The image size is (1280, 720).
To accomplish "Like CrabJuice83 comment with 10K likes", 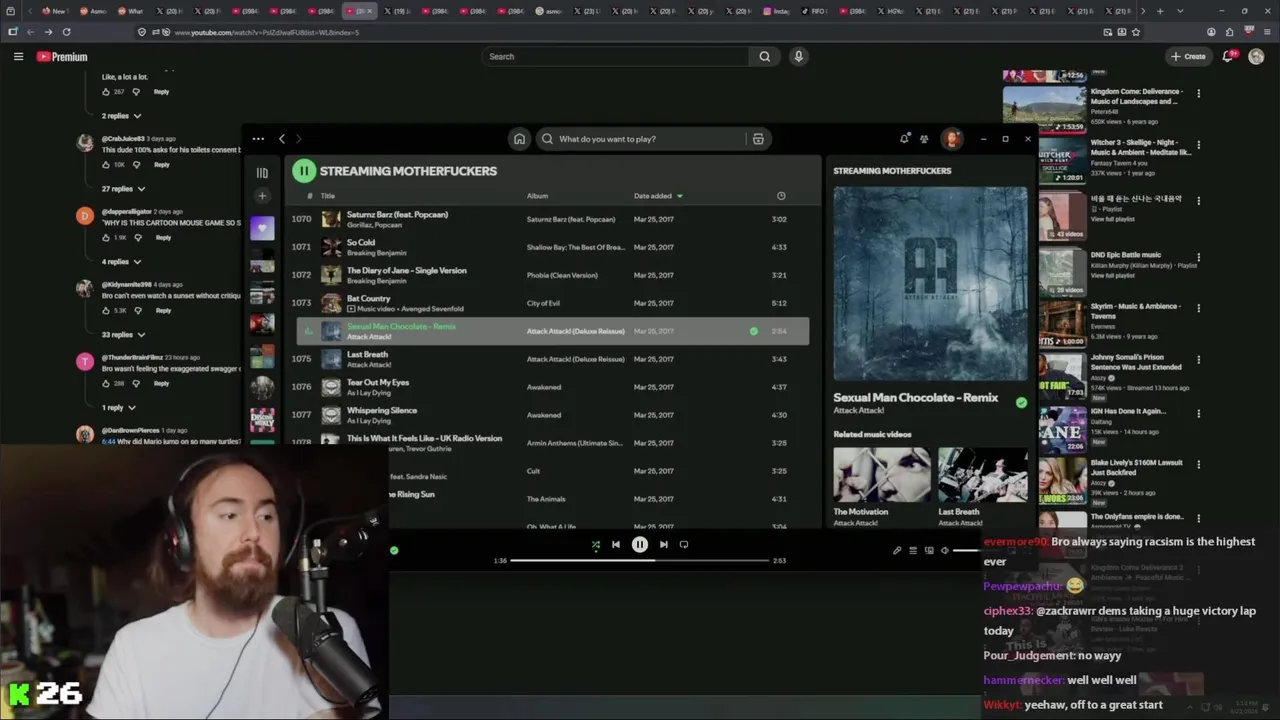I will point(107,165).
